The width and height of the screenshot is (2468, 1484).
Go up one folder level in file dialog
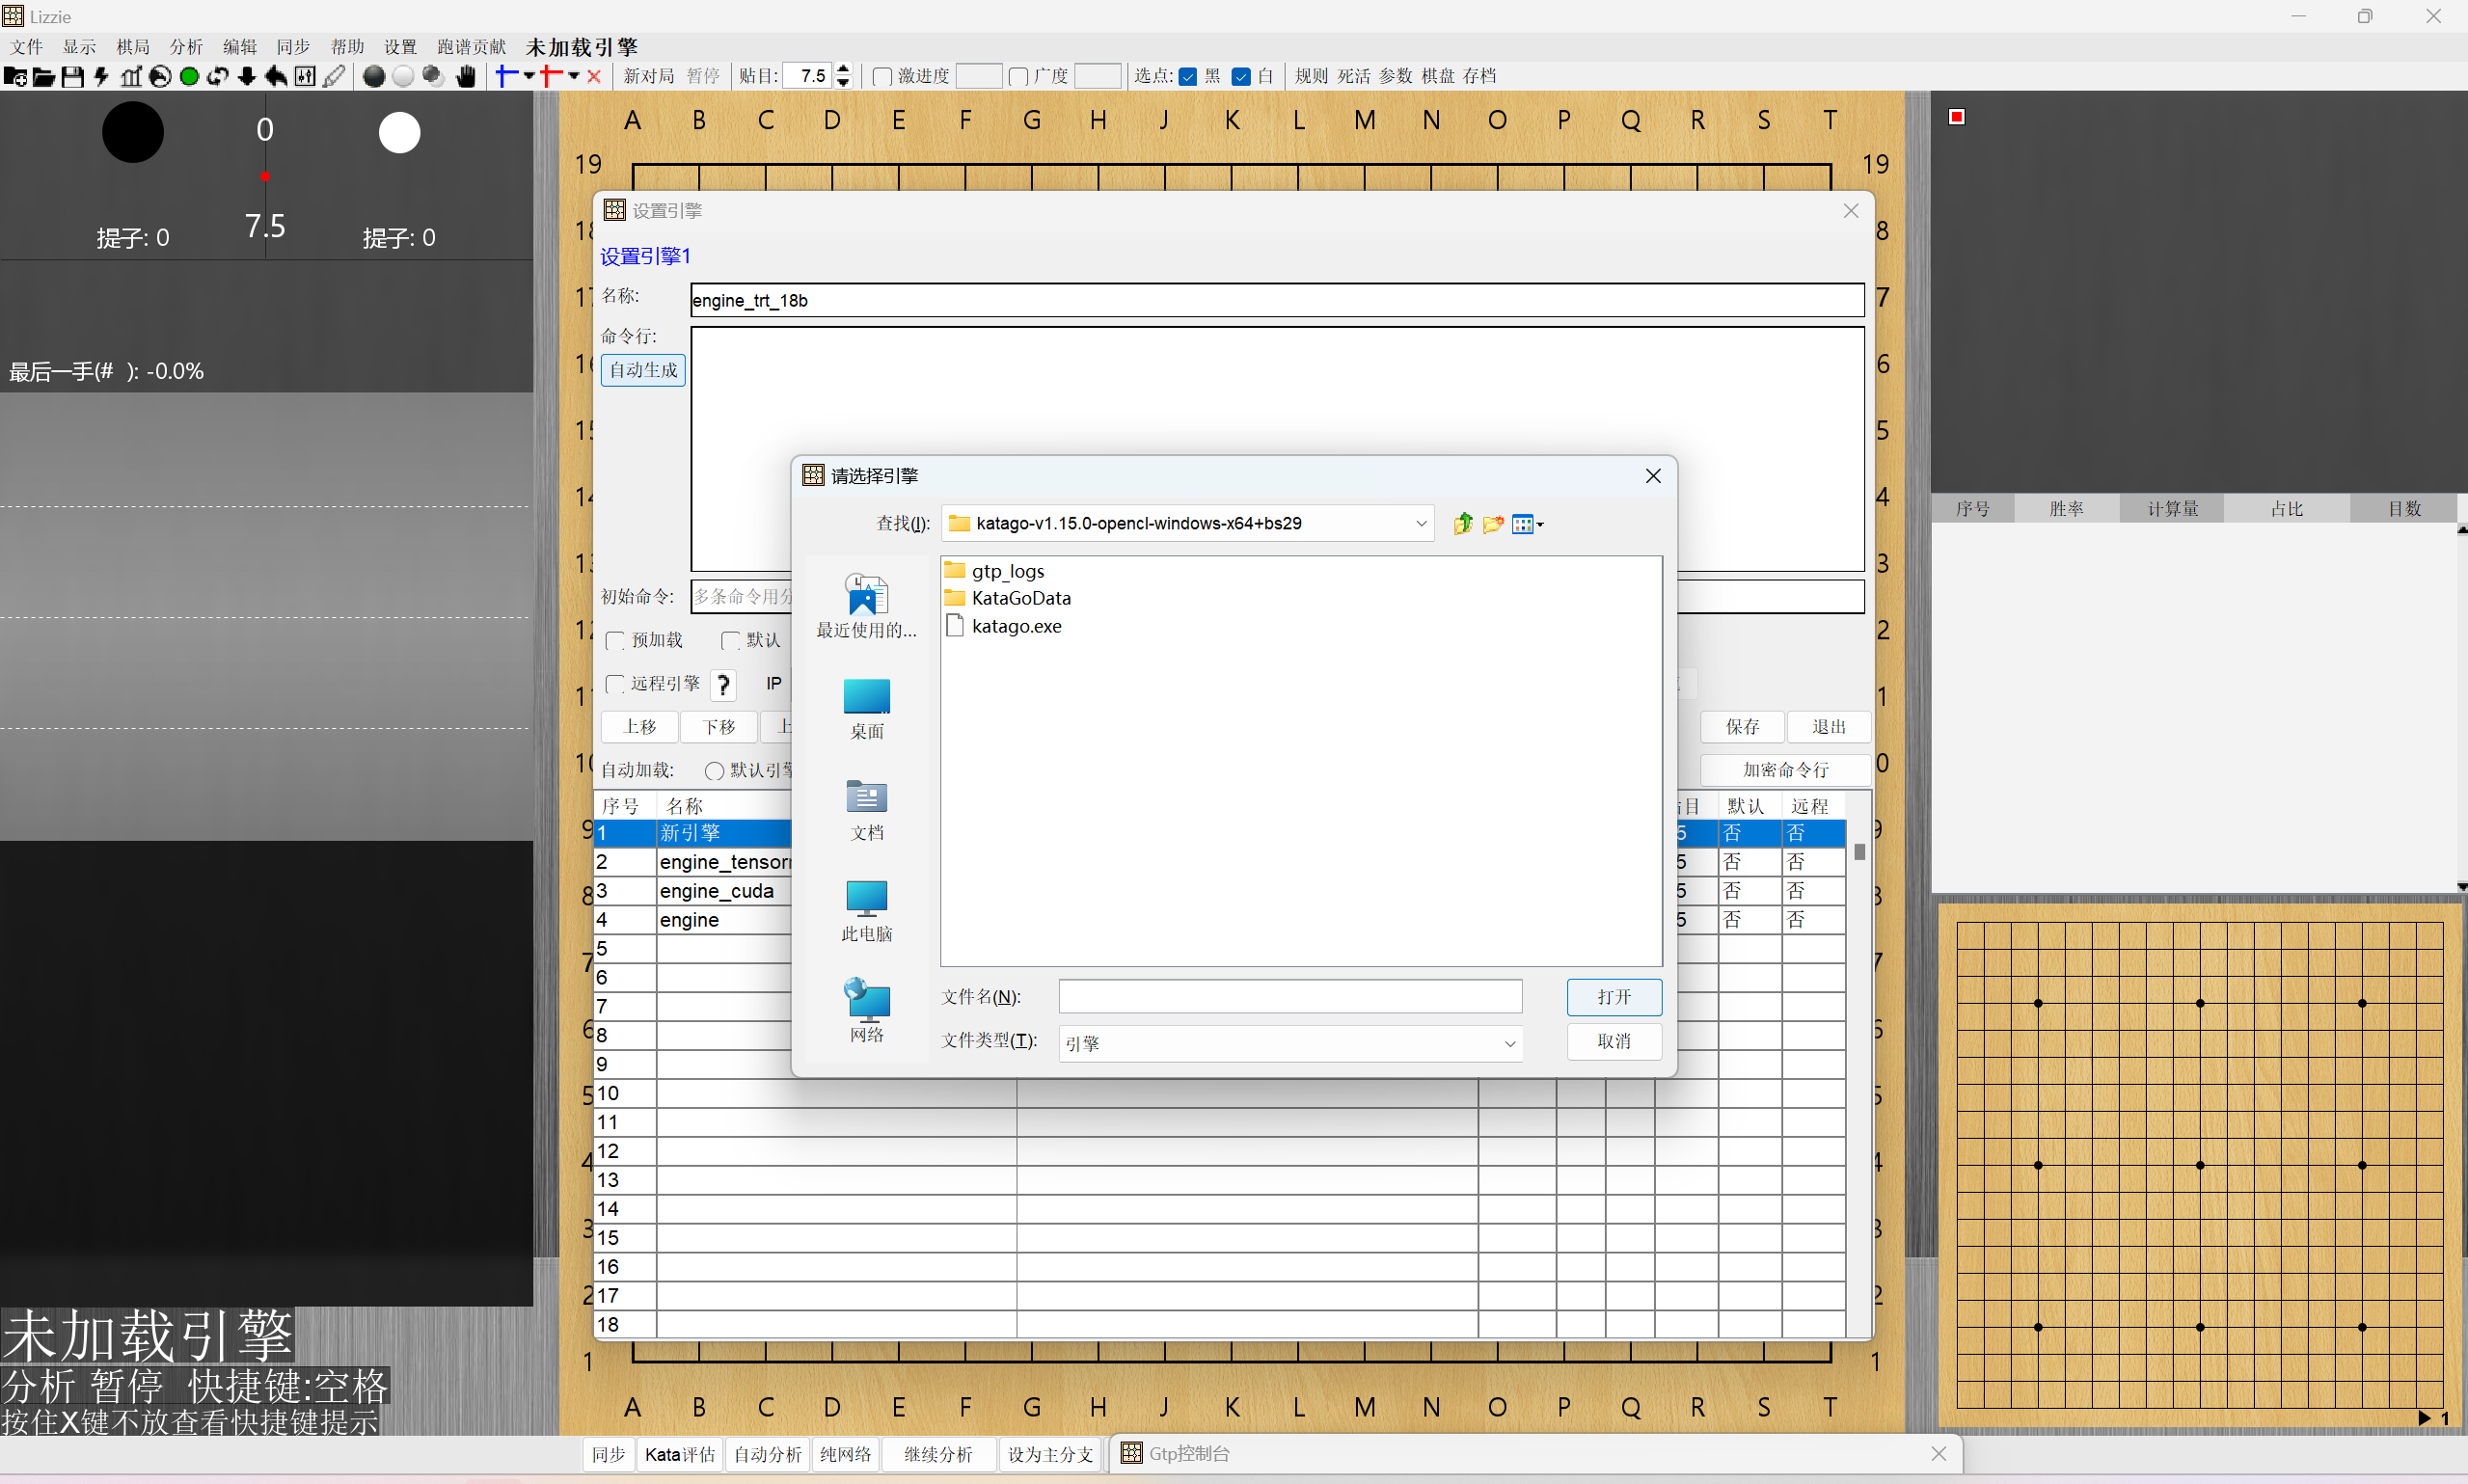[1463, 523]
